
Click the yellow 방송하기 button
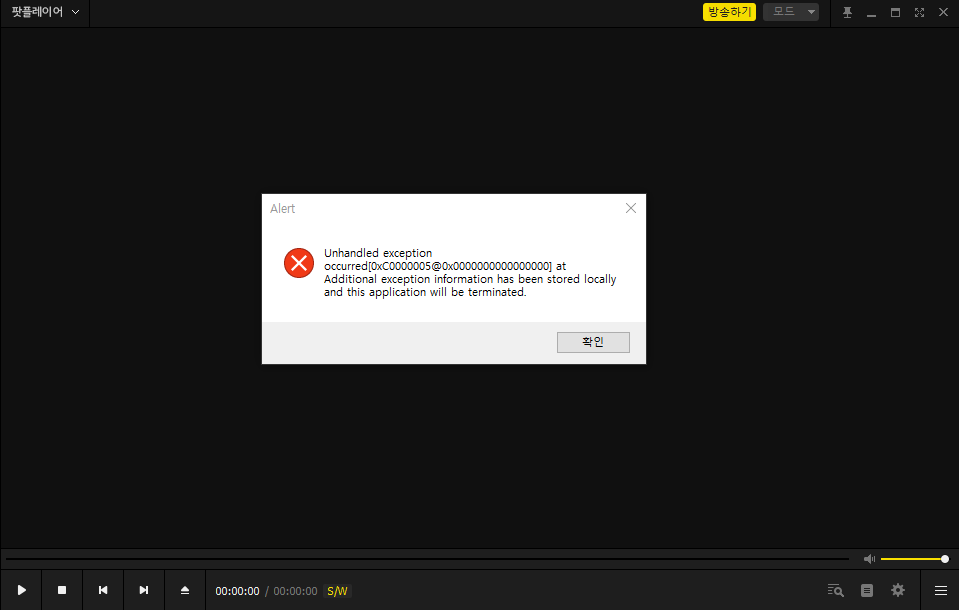point(729,12)
